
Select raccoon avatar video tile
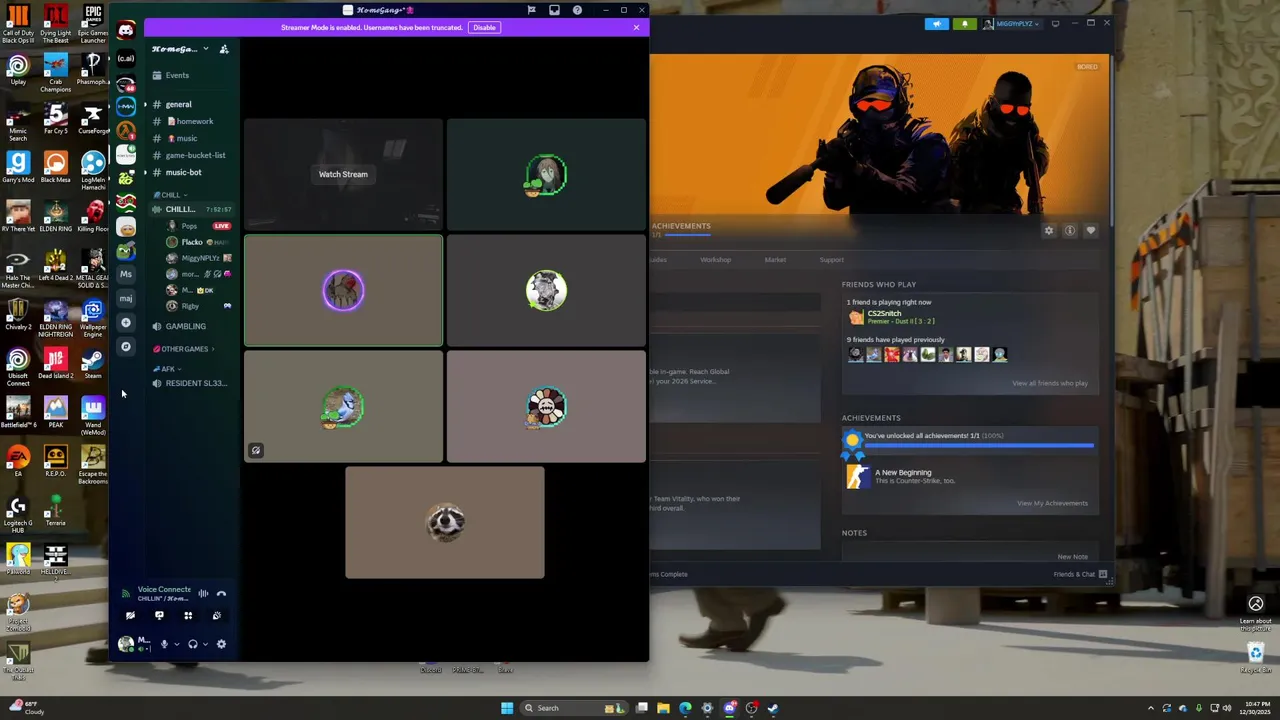pyautogui.click(x=445, y=522)
